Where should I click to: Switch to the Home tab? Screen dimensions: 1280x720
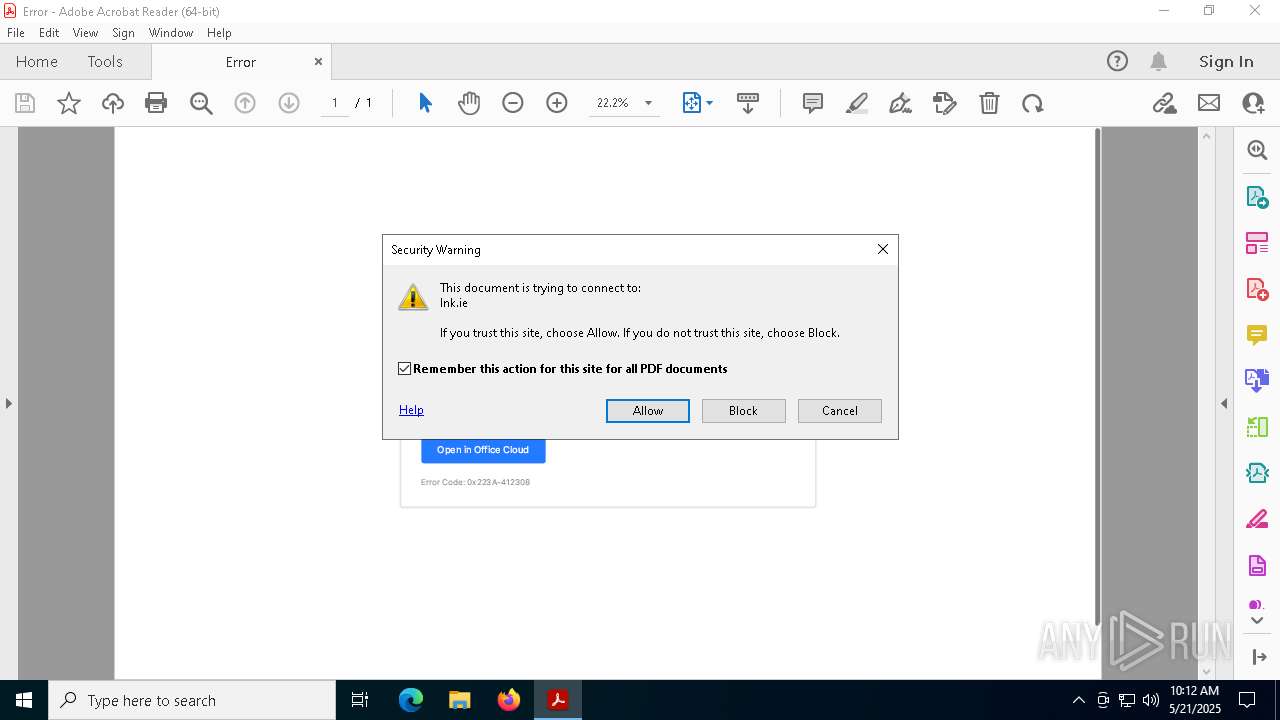click(x=37, y=61)
